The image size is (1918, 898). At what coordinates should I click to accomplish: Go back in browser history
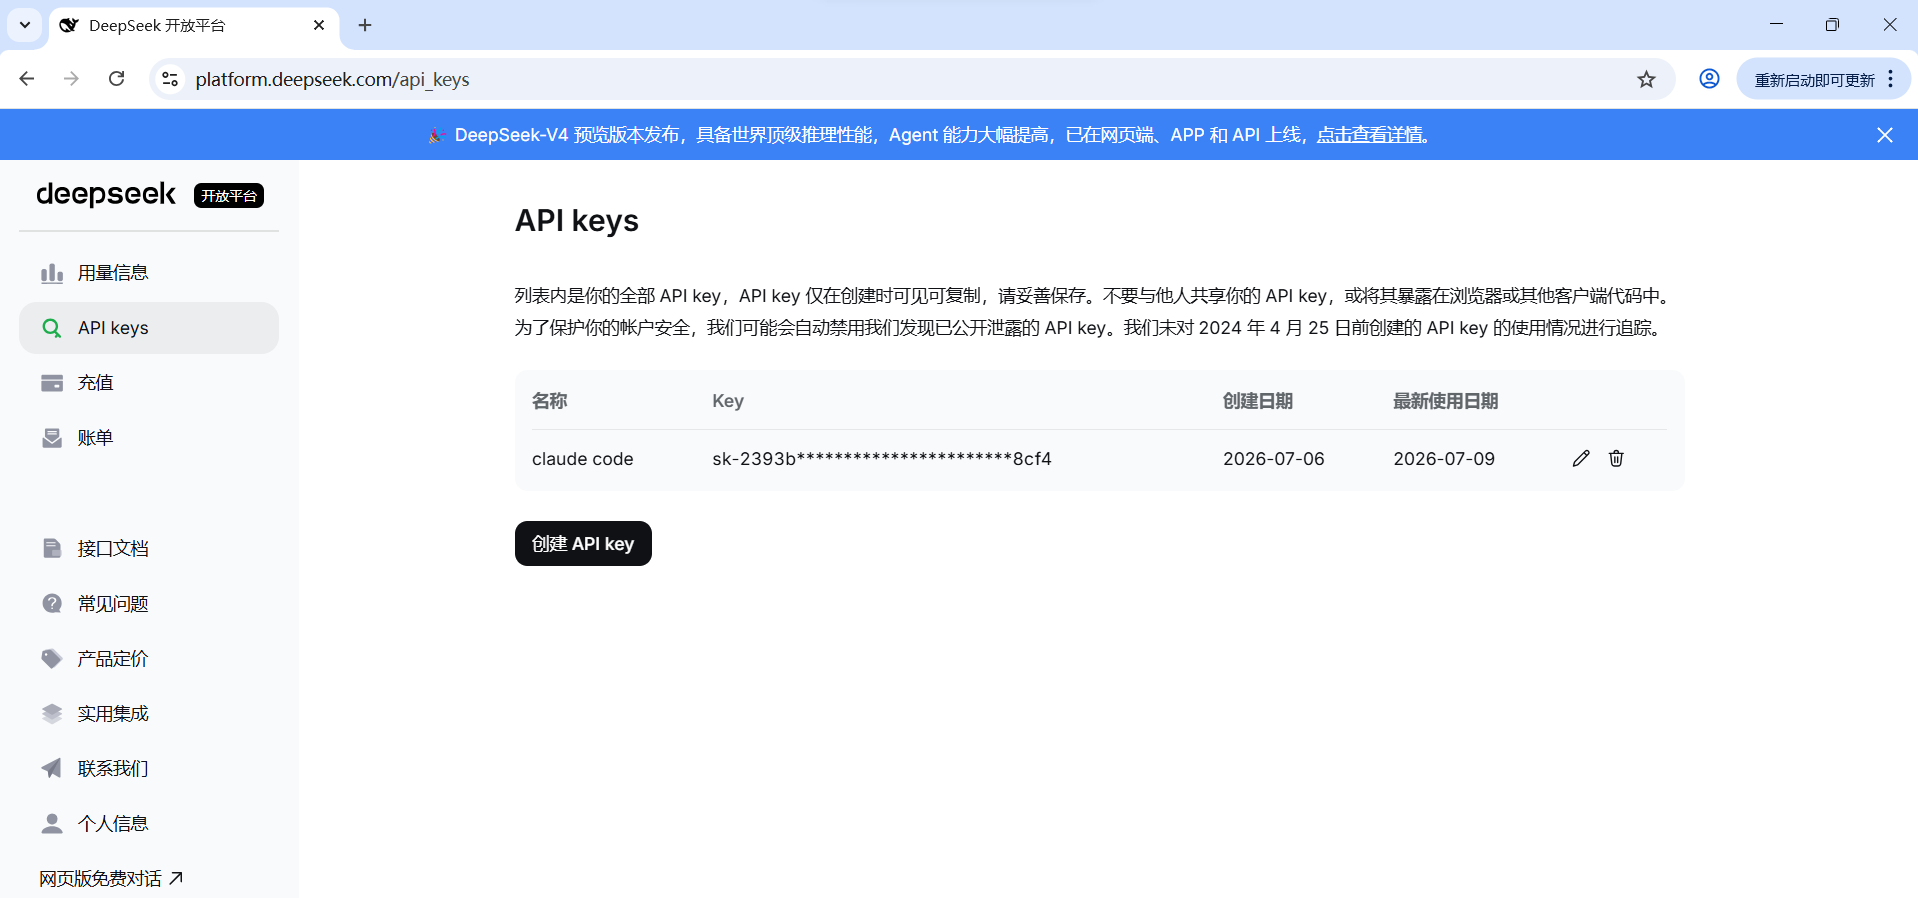[27, 79]
